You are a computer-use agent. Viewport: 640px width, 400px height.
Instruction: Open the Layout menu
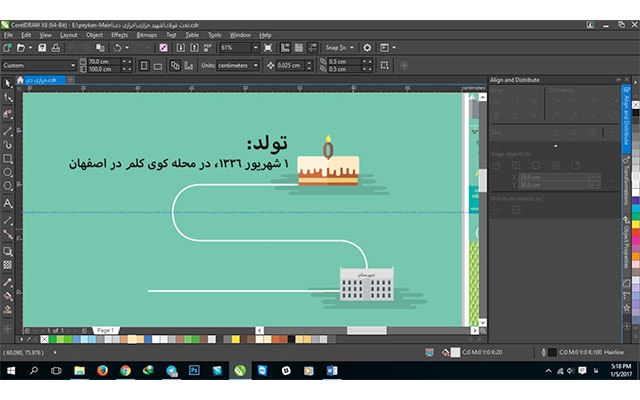coord(69,35)
